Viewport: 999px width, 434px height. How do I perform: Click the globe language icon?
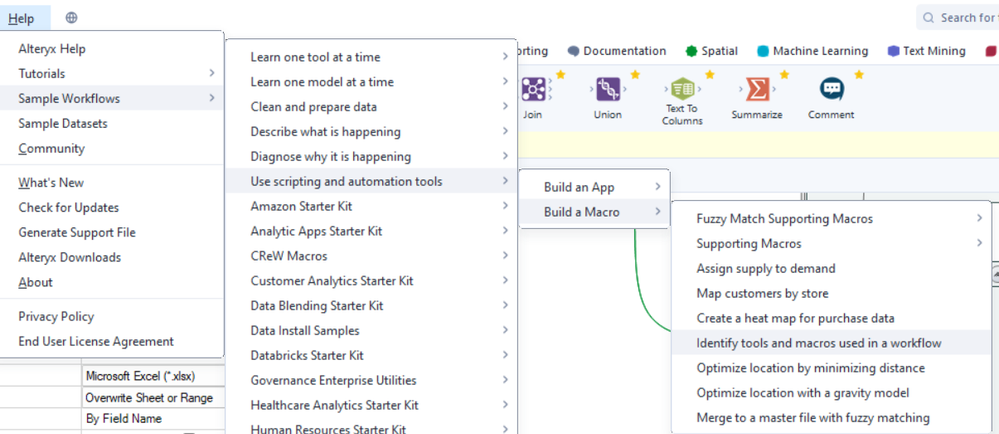coord(71,18)
